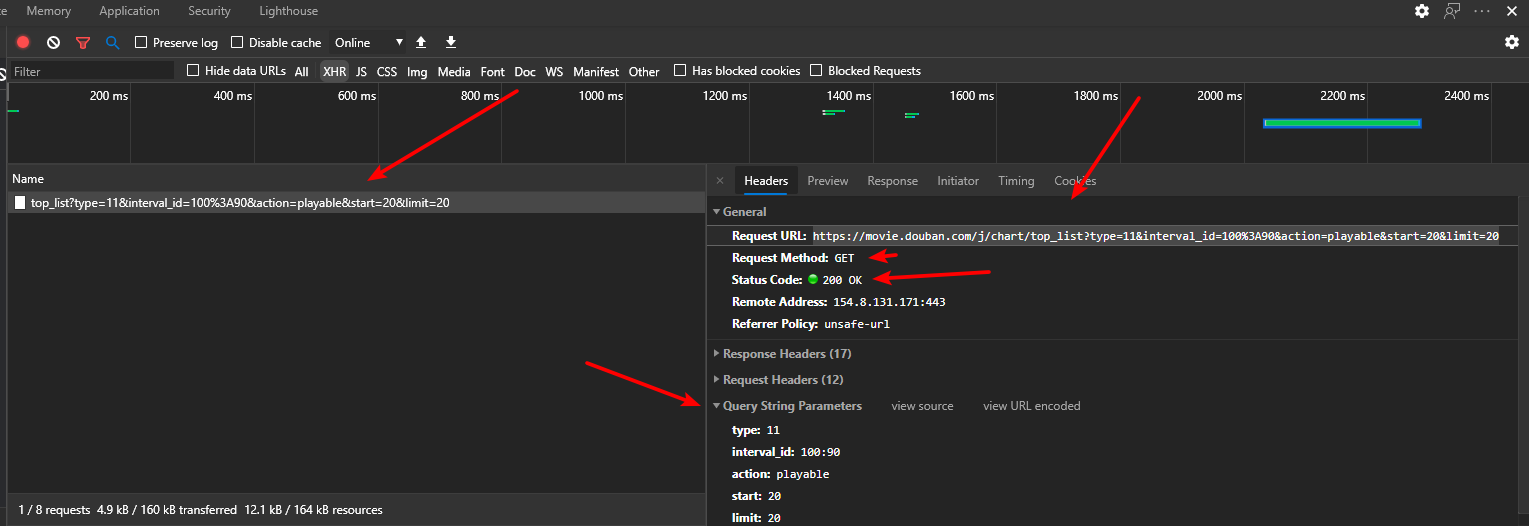Image resolution: width=1529 pixels, height=526 pixels.
Task: Enable Preserve log checkbox
Action: (x=141, y=42)
